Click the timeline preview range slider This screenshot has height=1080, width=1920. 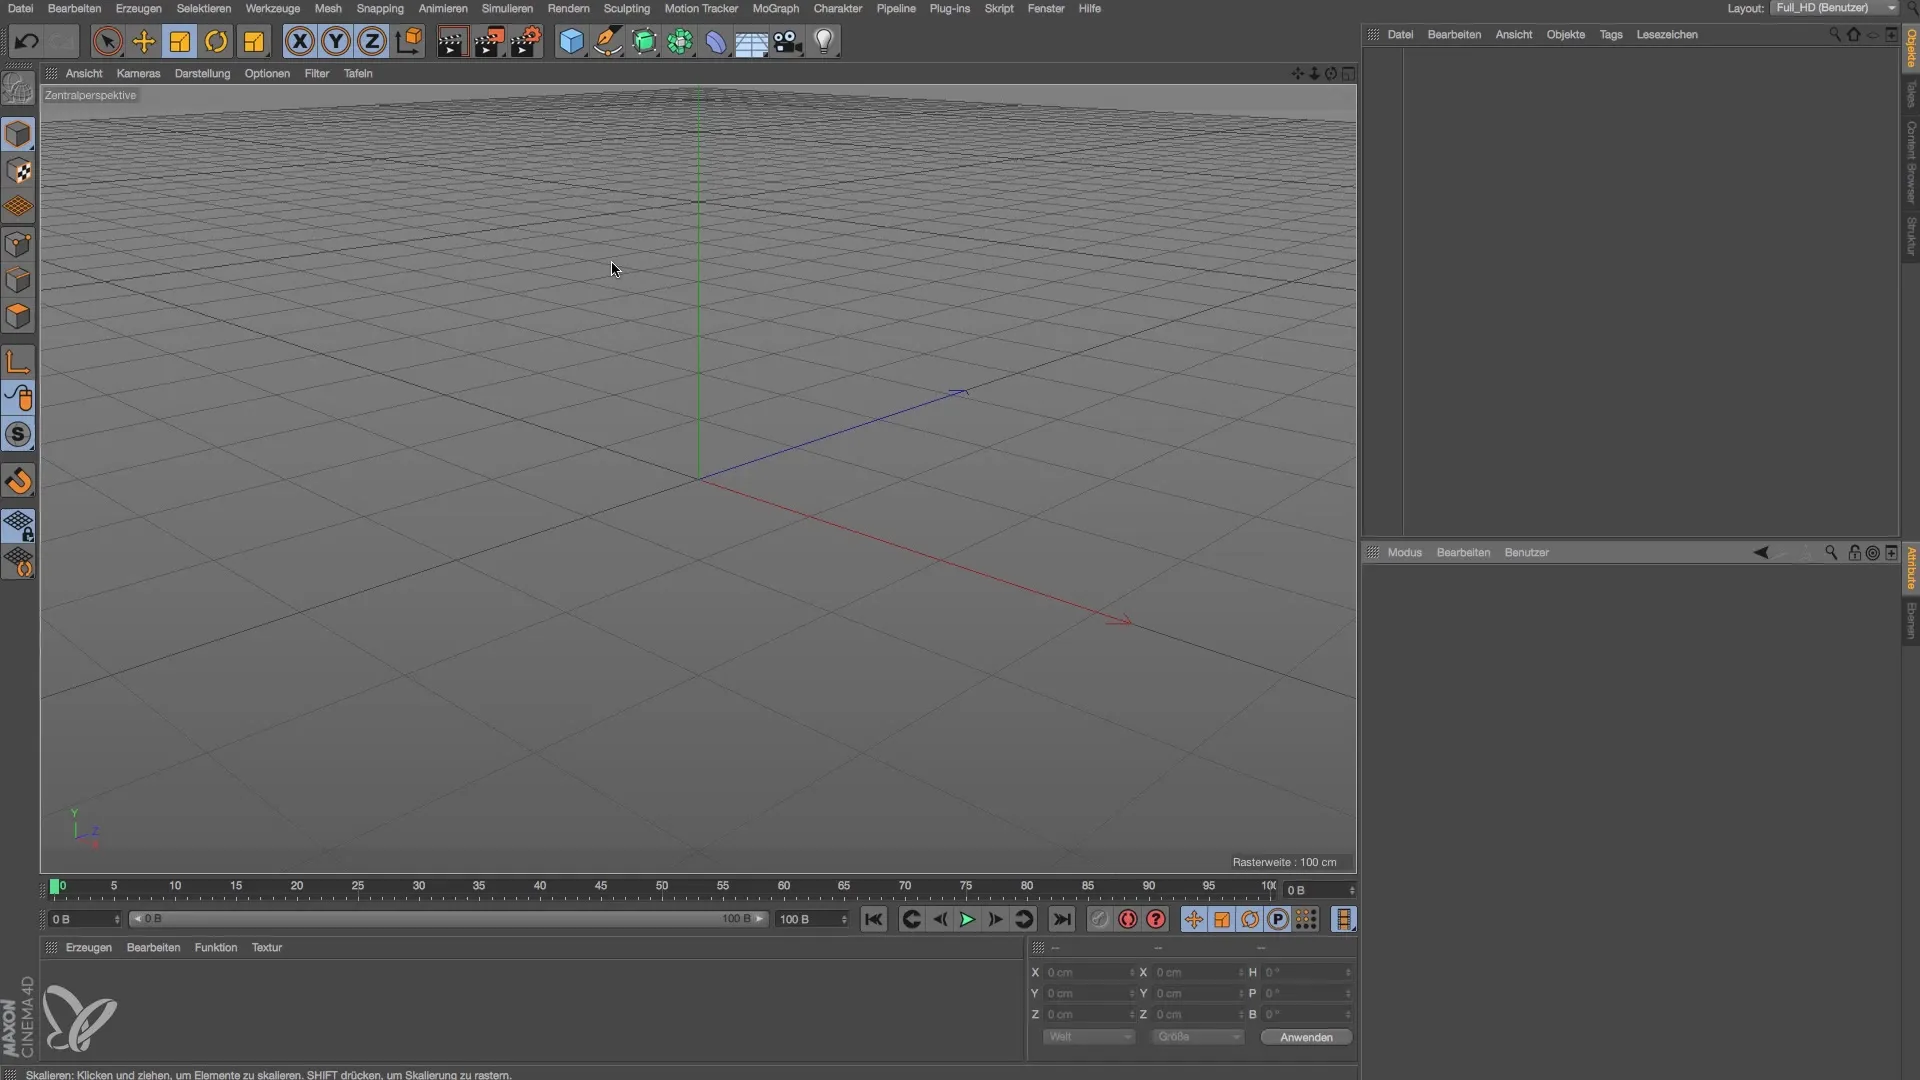(448, 919)
